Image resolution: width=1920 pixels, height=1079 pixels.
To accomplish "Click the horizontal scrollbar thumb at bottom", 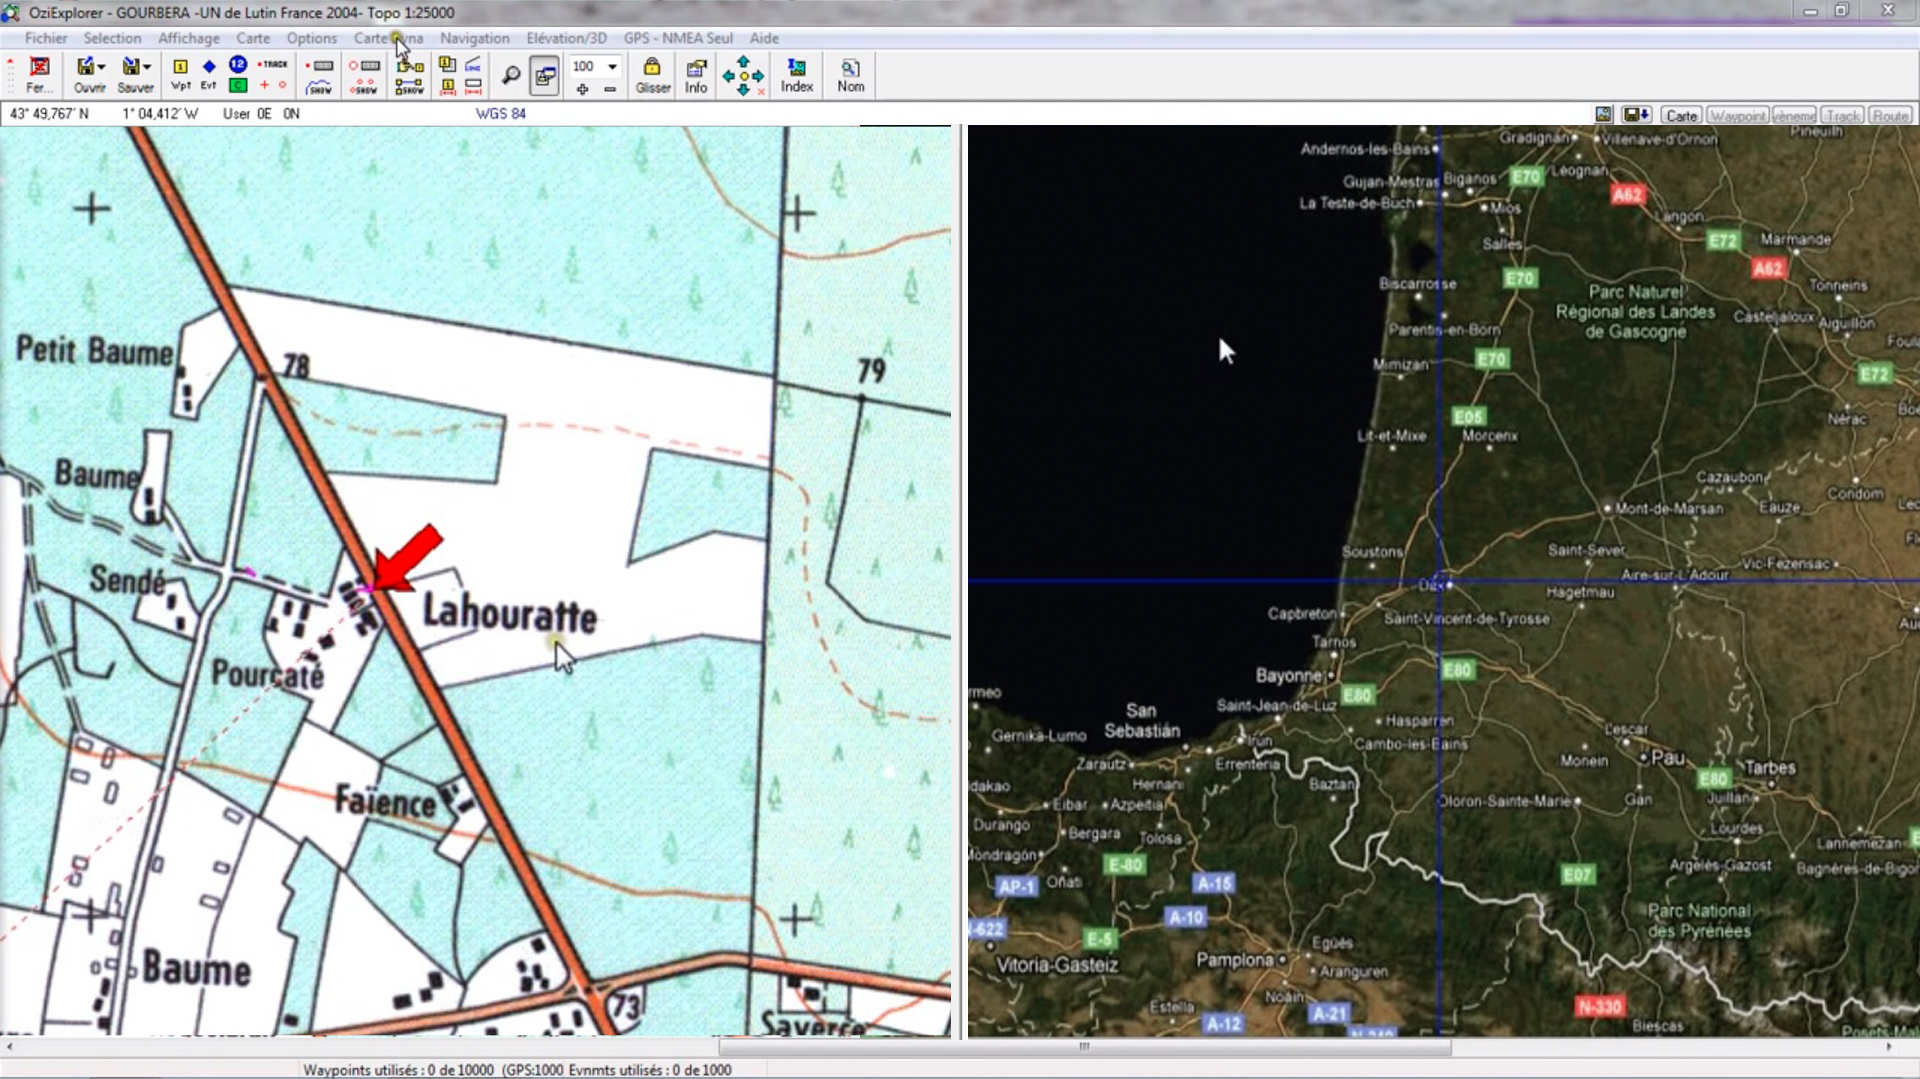I will click(1084, 1047).
